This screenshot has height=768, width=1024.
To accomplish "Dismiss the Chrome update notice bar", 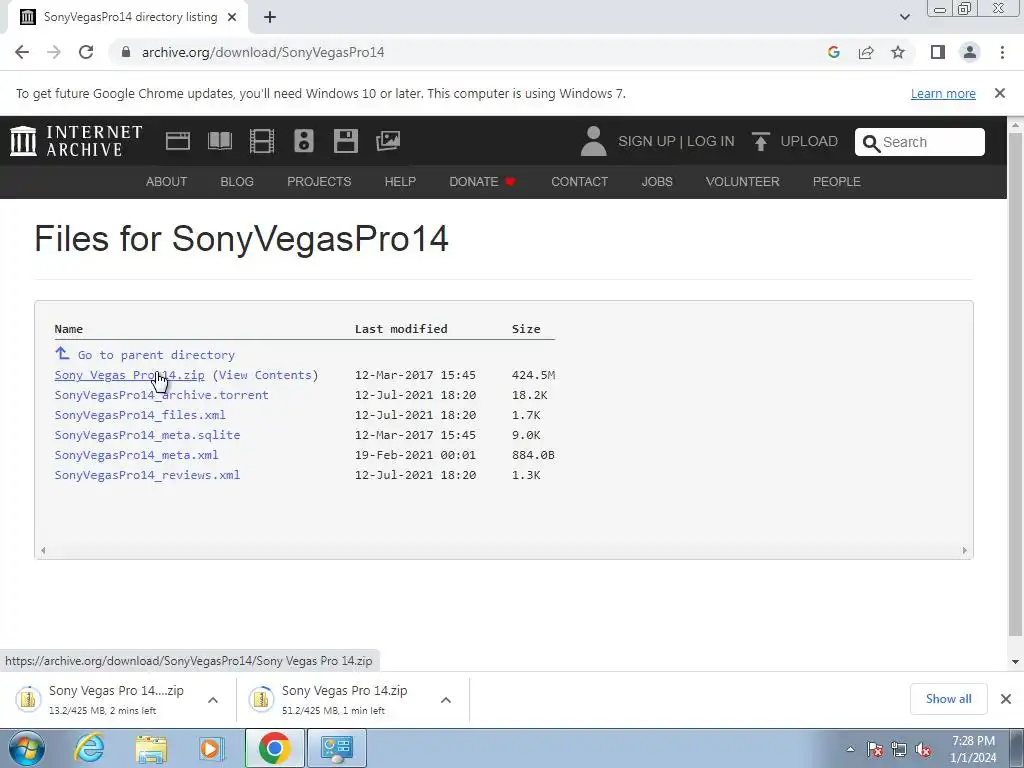I will (1000, 93).
